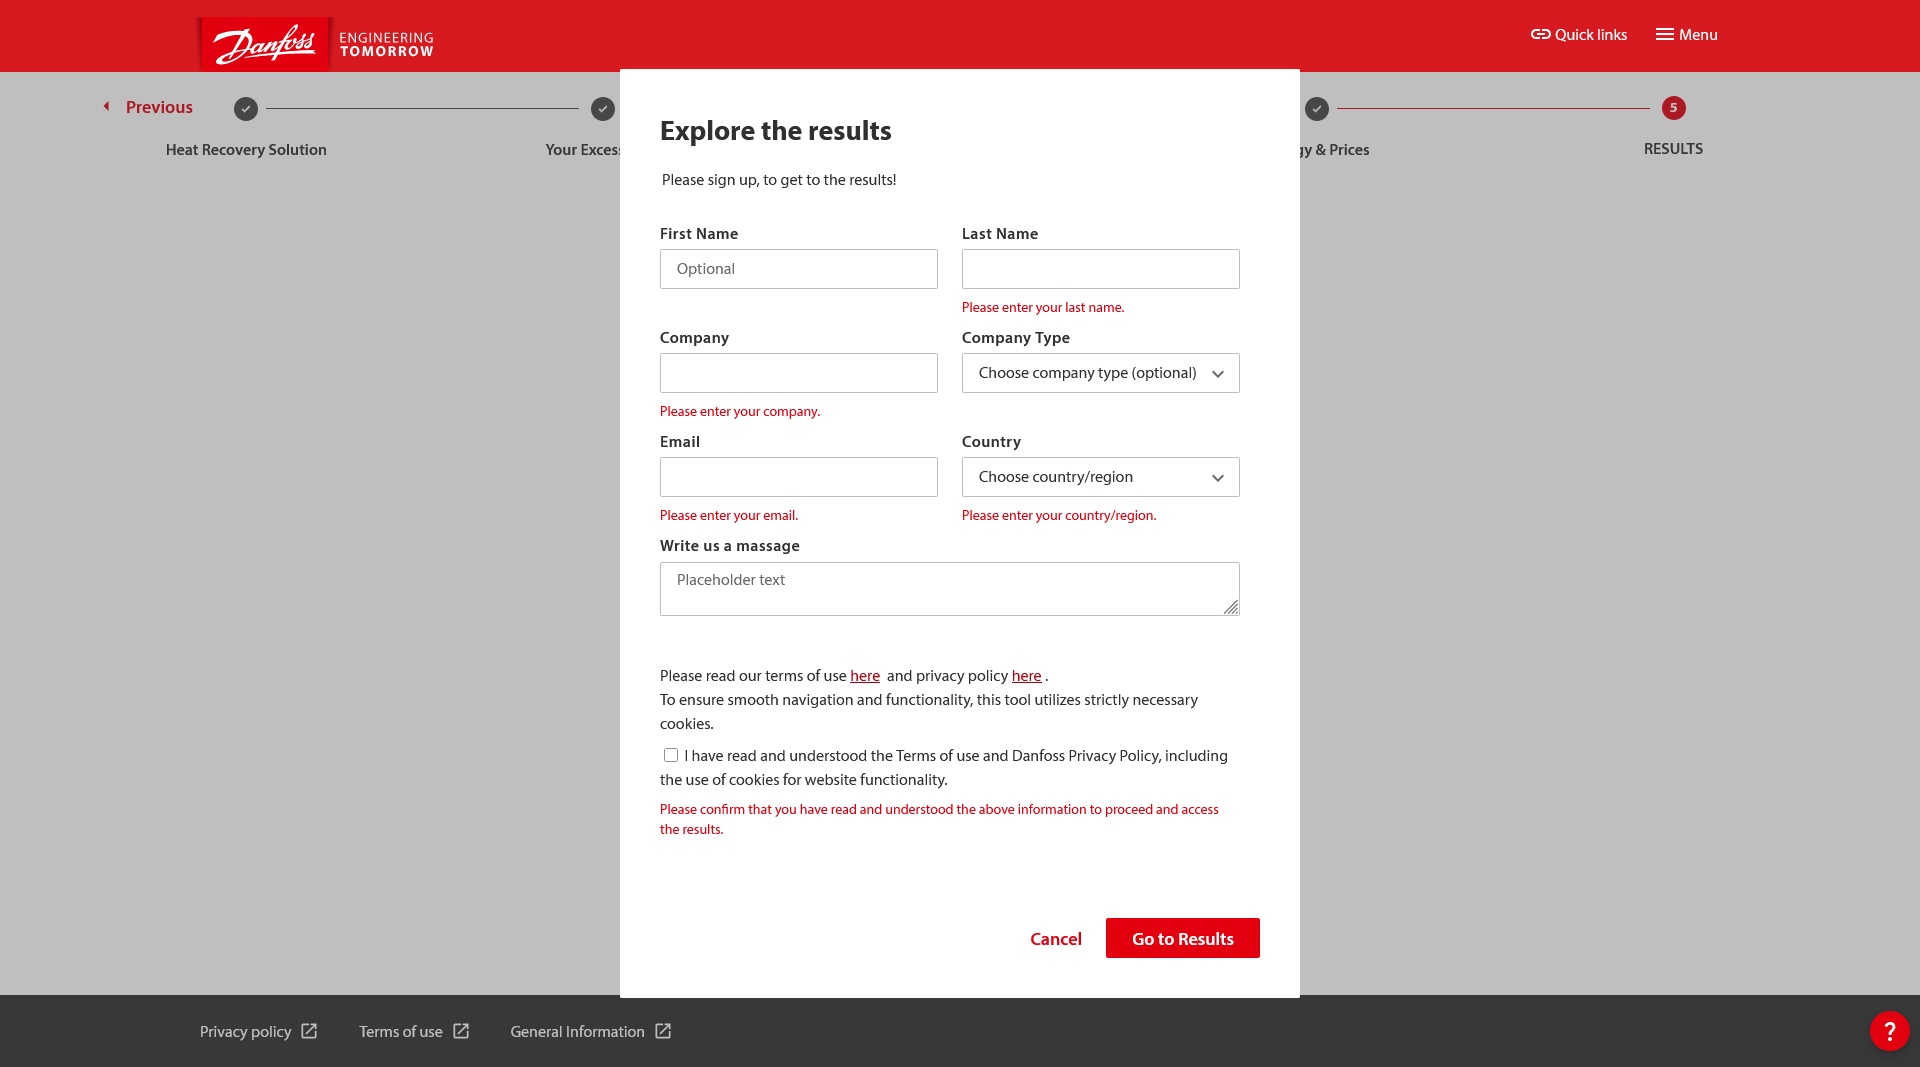Screen dimensions: 1920x1067
Task: Open the privacy policy 'here' link
Action: pos(1026,676)
